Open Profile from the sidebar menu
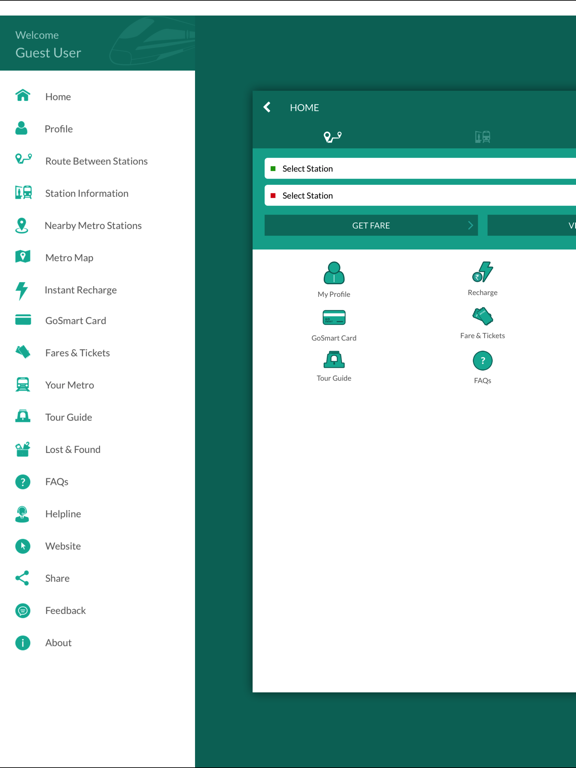This screenshot has width=576, height=768. click(58, 129)
